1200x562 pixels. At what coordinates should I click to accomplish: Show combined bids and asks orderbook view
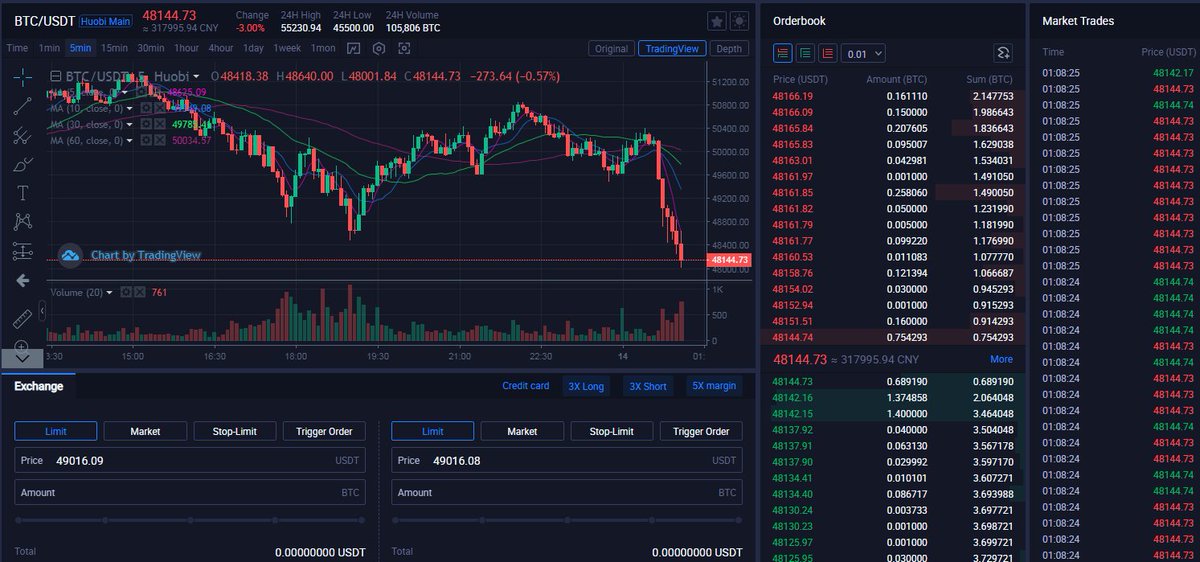point(782,53)
